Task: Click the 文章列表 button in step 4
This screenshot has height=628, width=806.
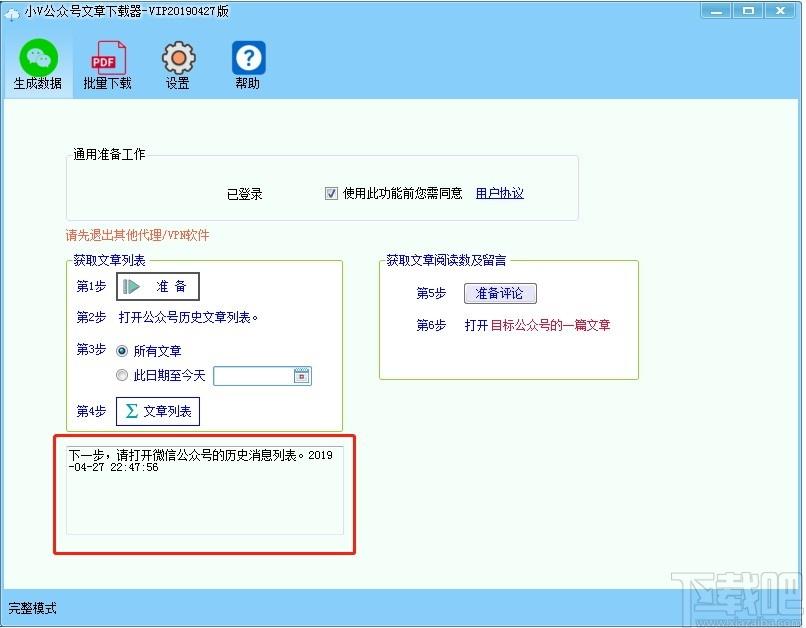Action: [x=158, y=411]
